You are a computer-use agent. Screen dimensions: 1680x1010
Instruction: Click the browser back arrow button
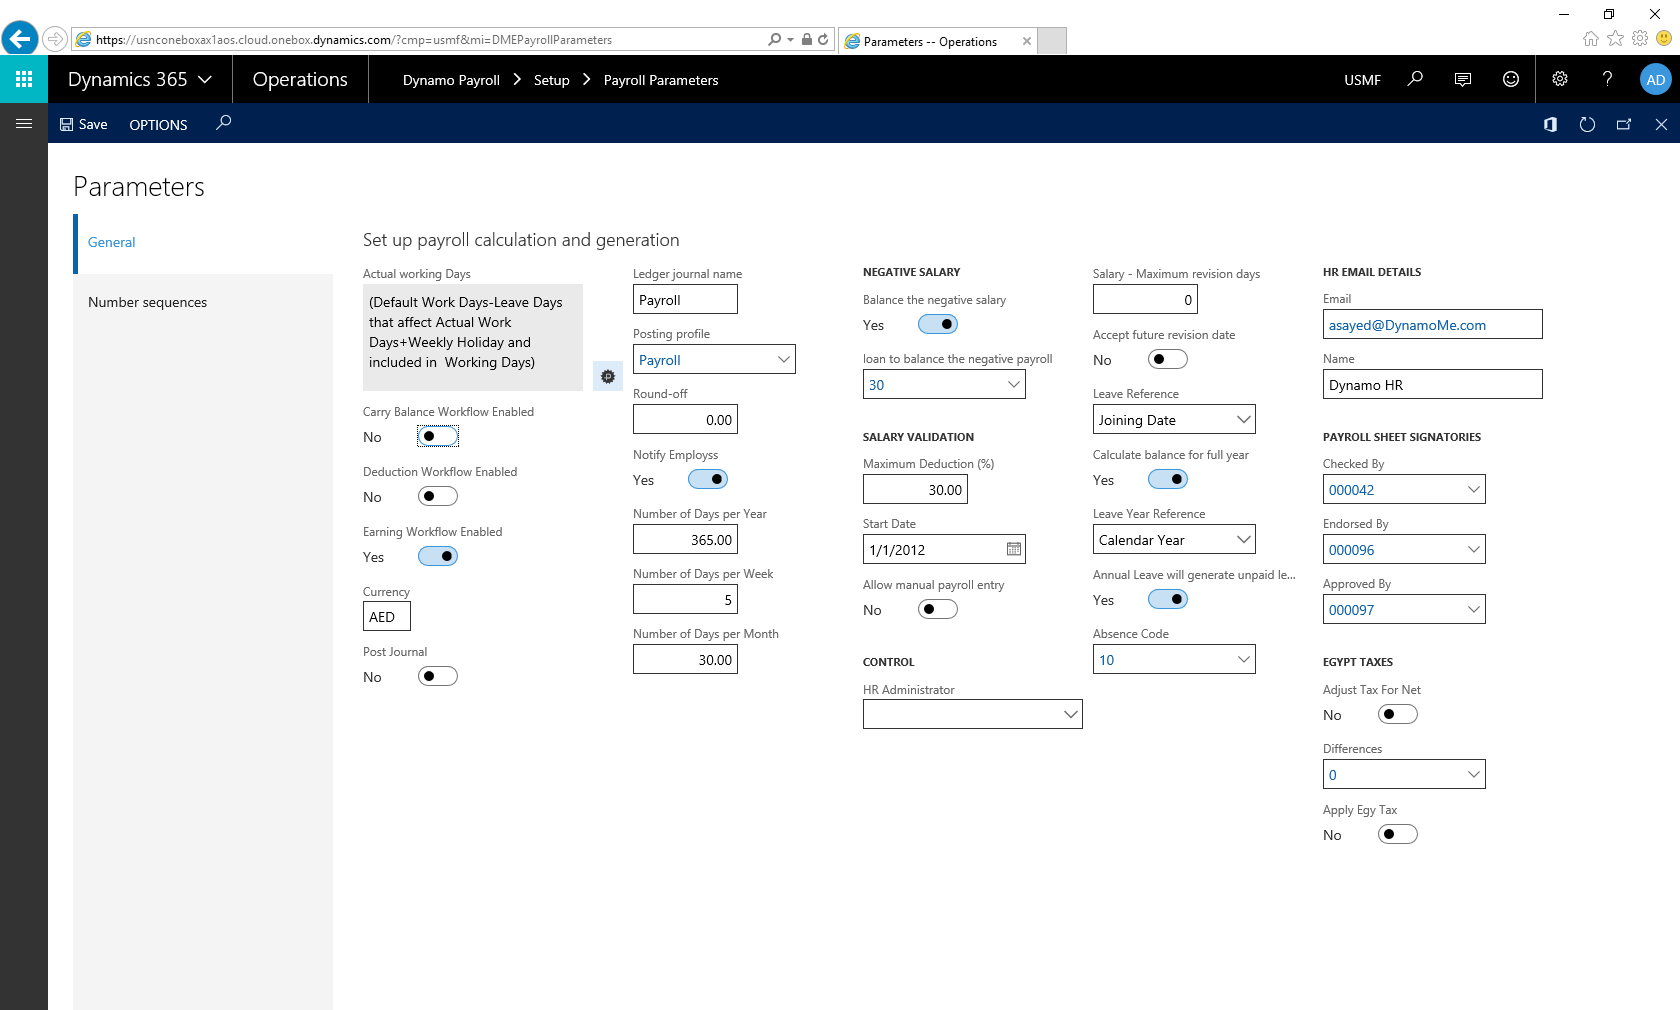(20, 39)
